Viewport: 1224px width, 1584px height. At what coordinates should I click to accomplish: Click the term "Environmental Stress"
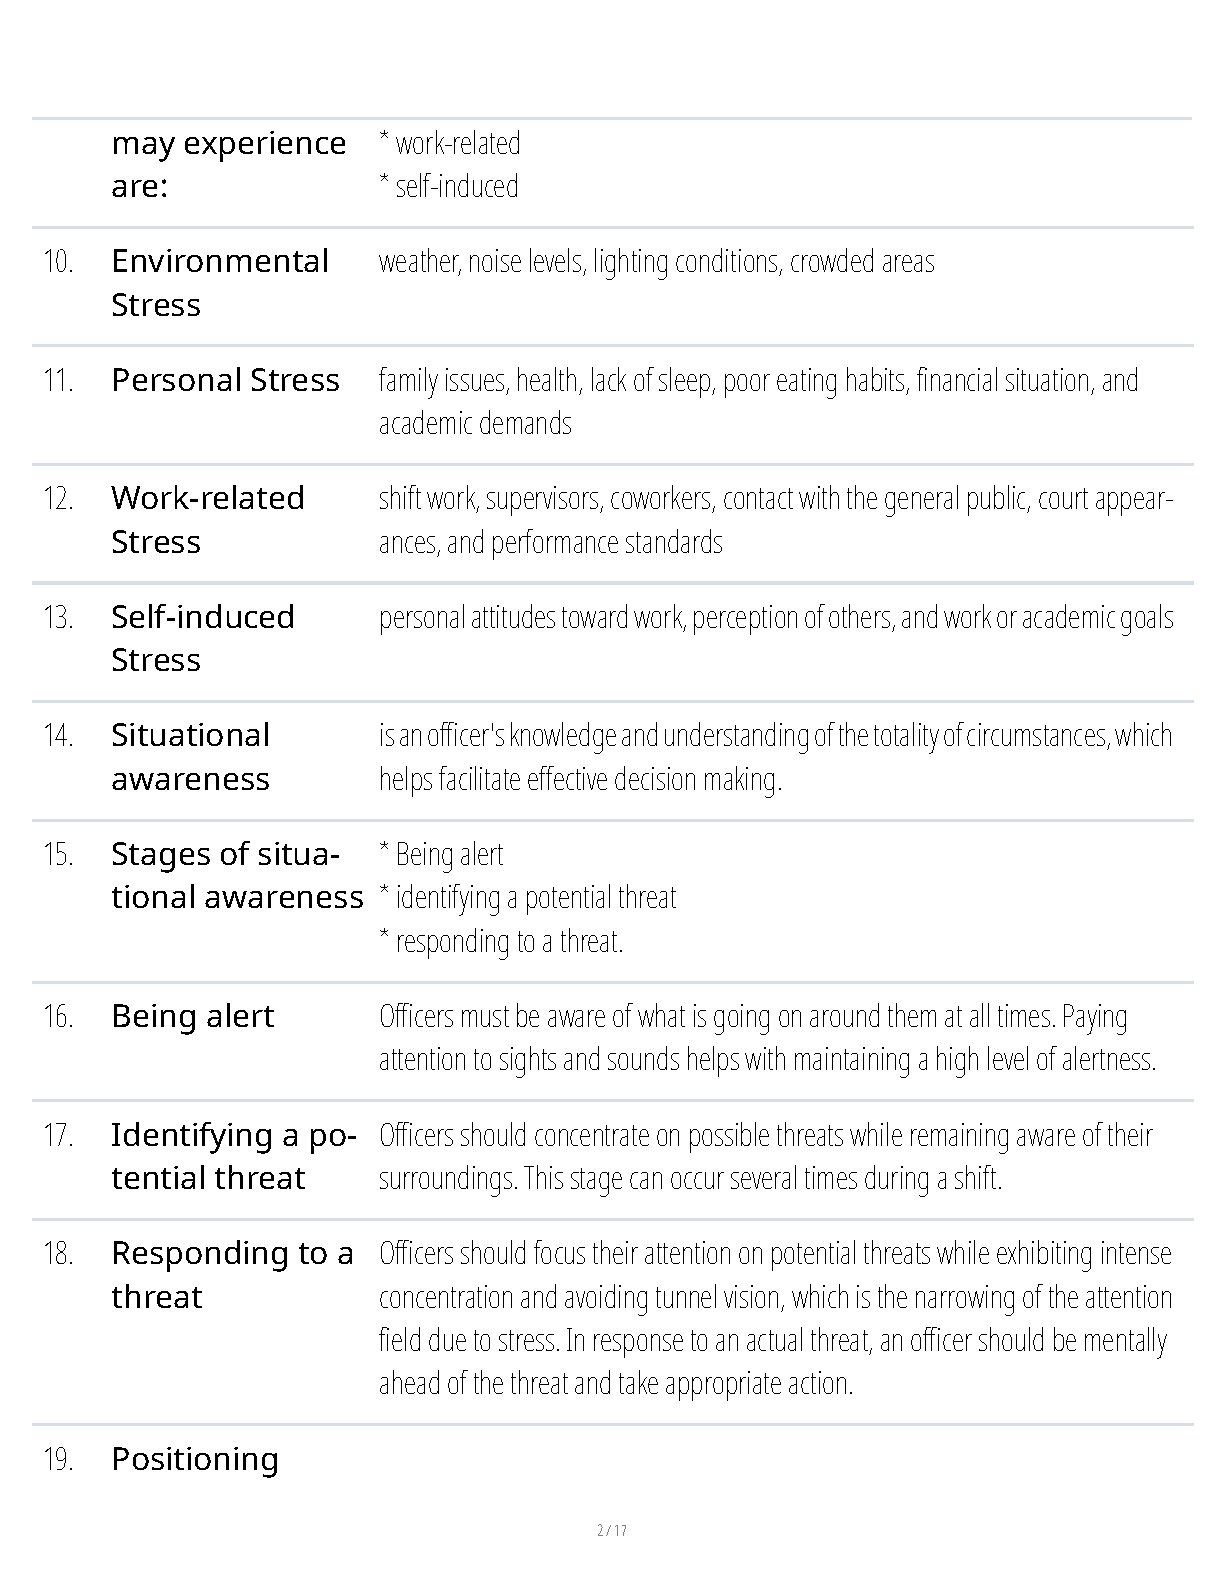219,282
